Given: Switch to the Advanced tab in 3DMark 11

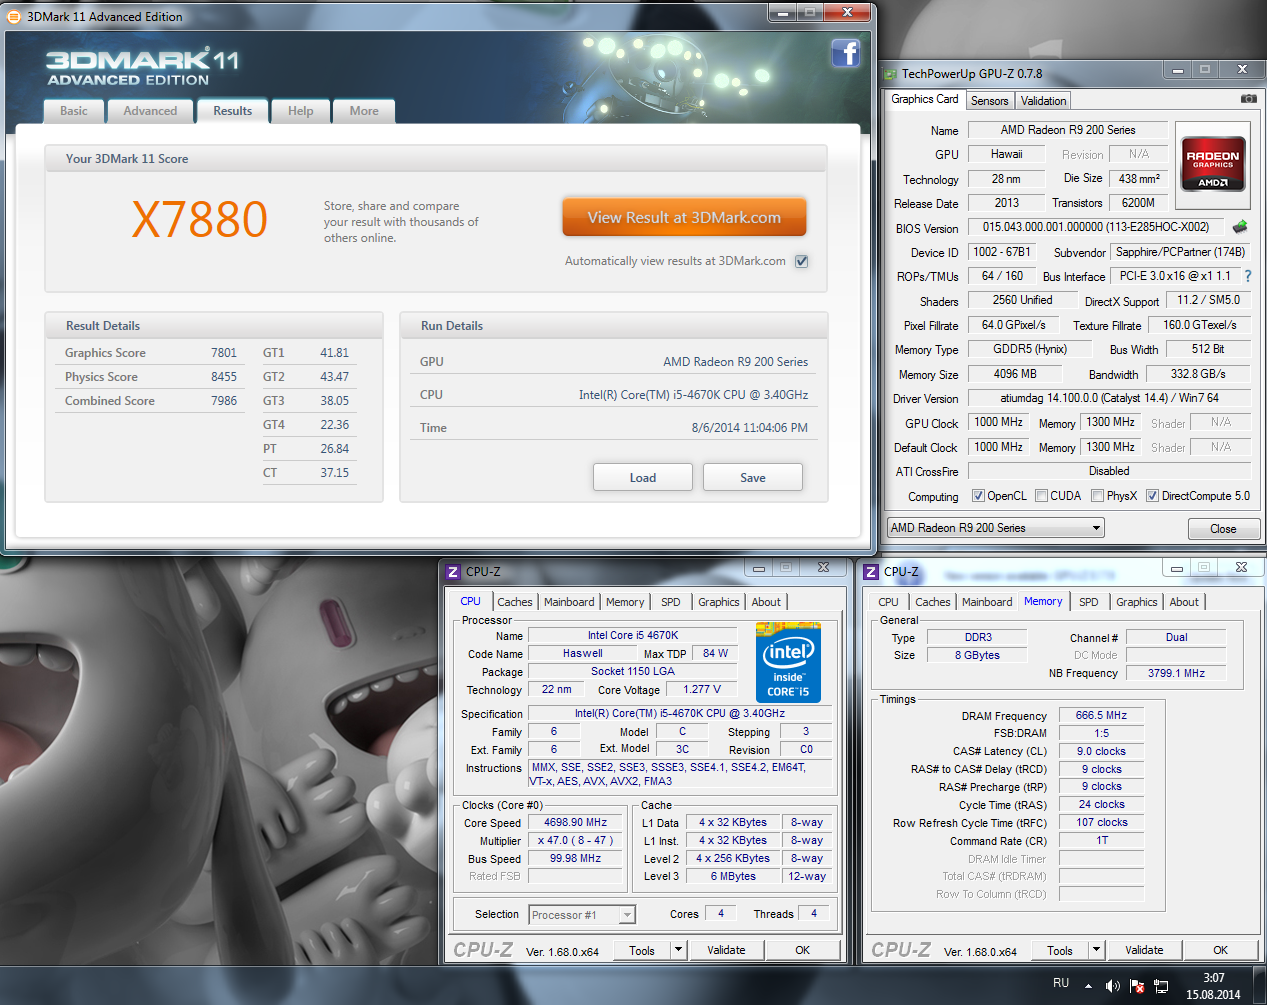Looking at the screenshot, I should click(150, 111).
